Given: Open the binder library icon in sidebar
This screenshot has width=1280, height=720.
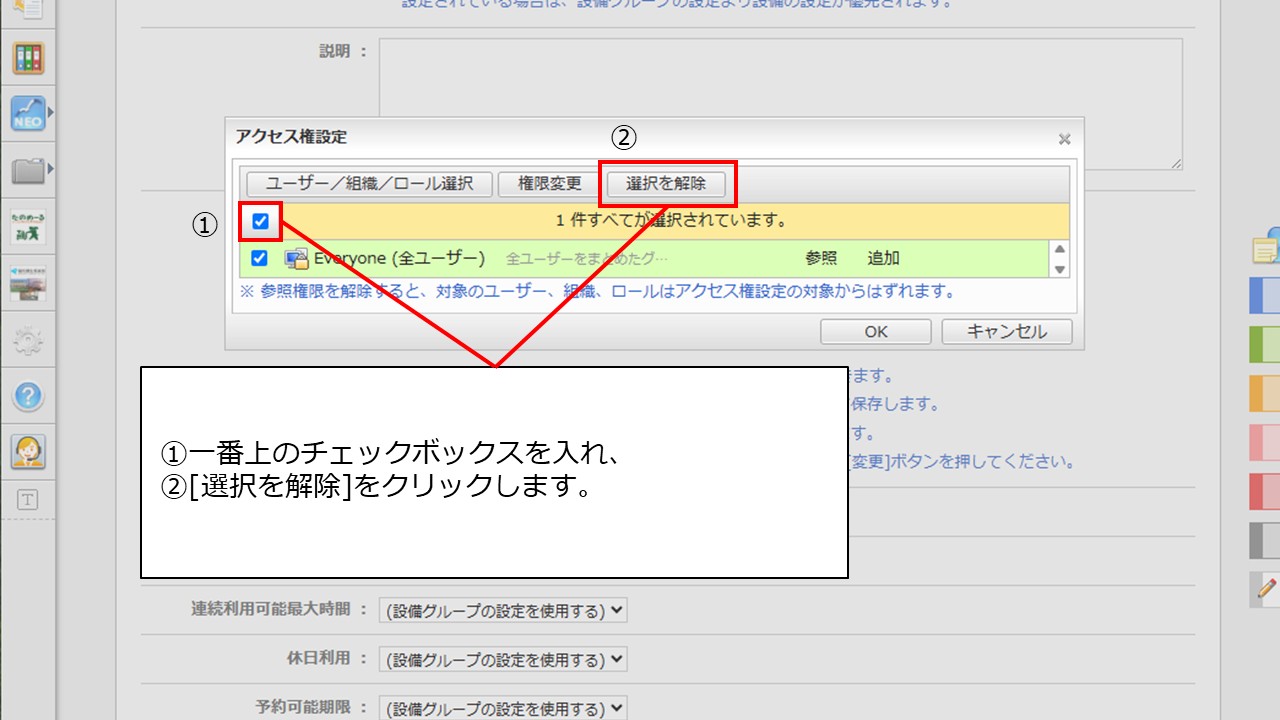Looking at the screenshot, I should point(28,59).
